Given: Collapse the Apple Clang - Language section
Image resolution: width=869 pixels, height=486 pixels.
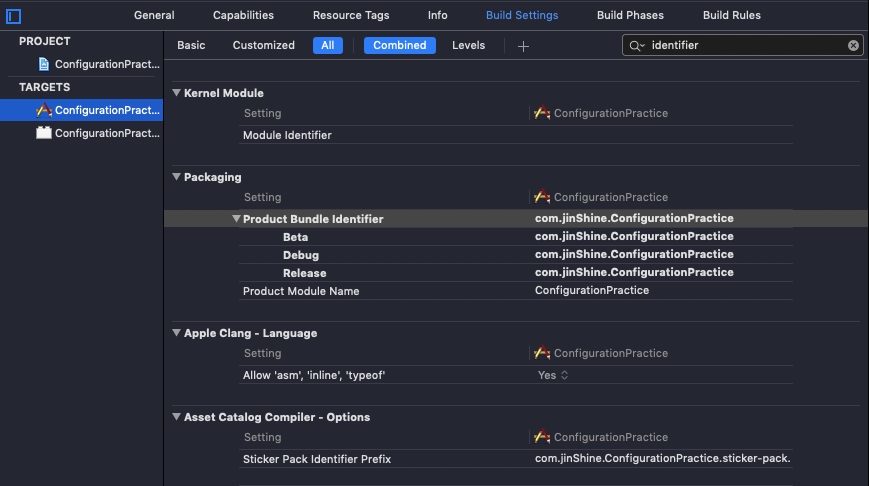Looking at the screenshot, I should pyautogui.click(x=176, y=333).
